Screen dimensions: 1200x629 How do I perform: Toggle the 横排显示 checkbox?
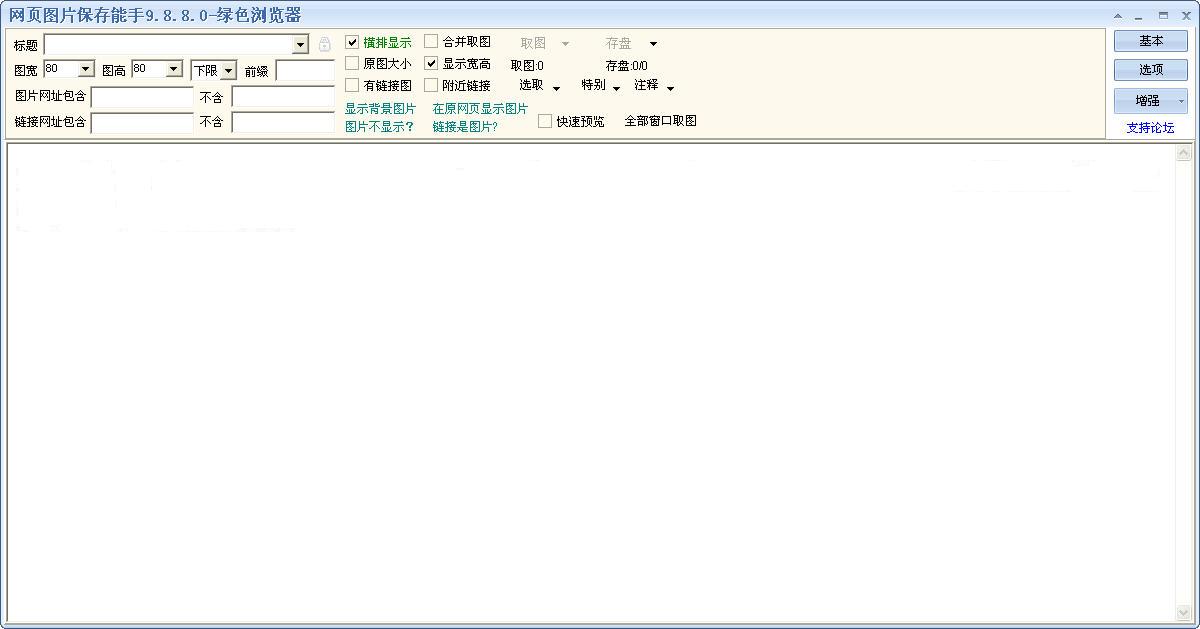tap(352, 42)
